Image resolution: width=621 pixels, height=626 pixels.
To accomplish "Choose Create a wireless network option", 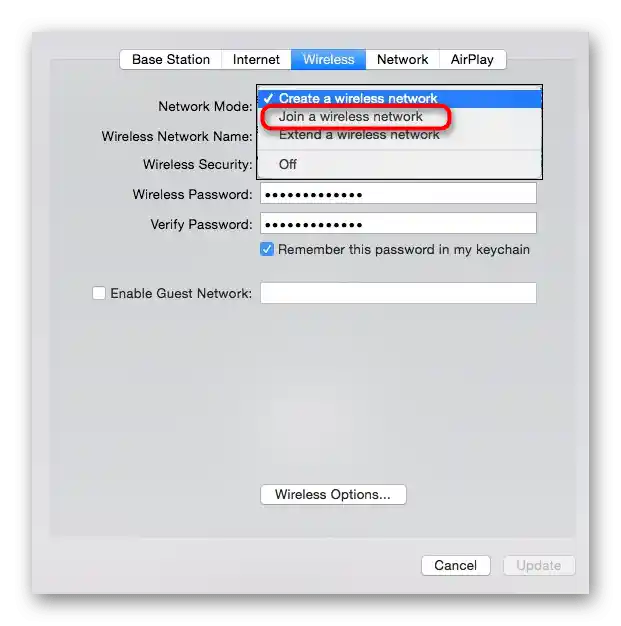I will point(399,98).
